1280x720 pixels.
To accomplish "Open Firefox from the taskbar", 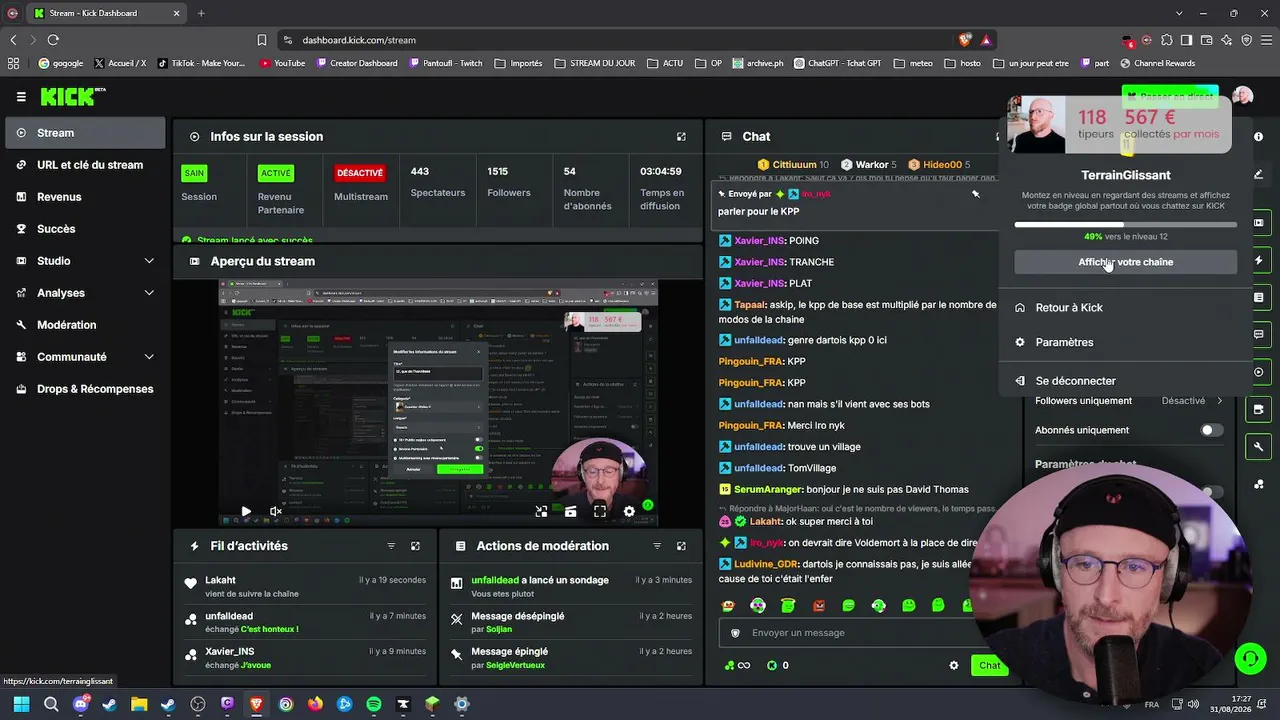I will [315, 704].
